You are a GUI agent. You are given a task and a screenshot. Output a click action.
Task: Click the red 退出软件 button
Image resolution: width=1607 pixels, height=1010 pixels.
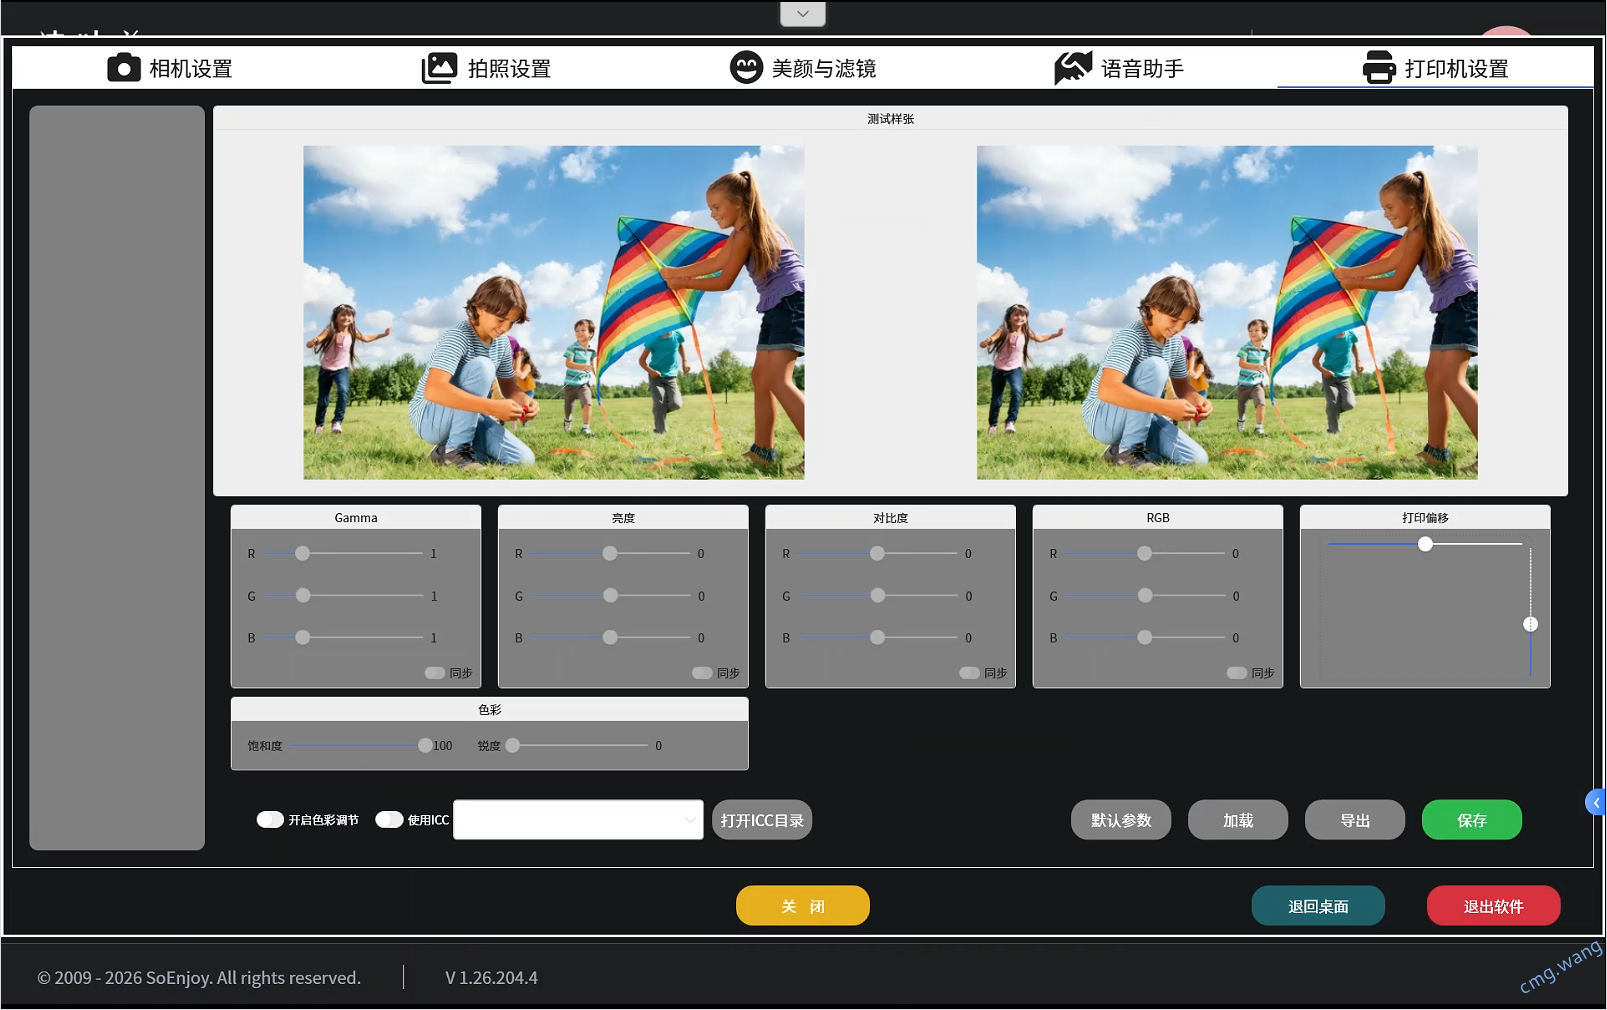1493,906
